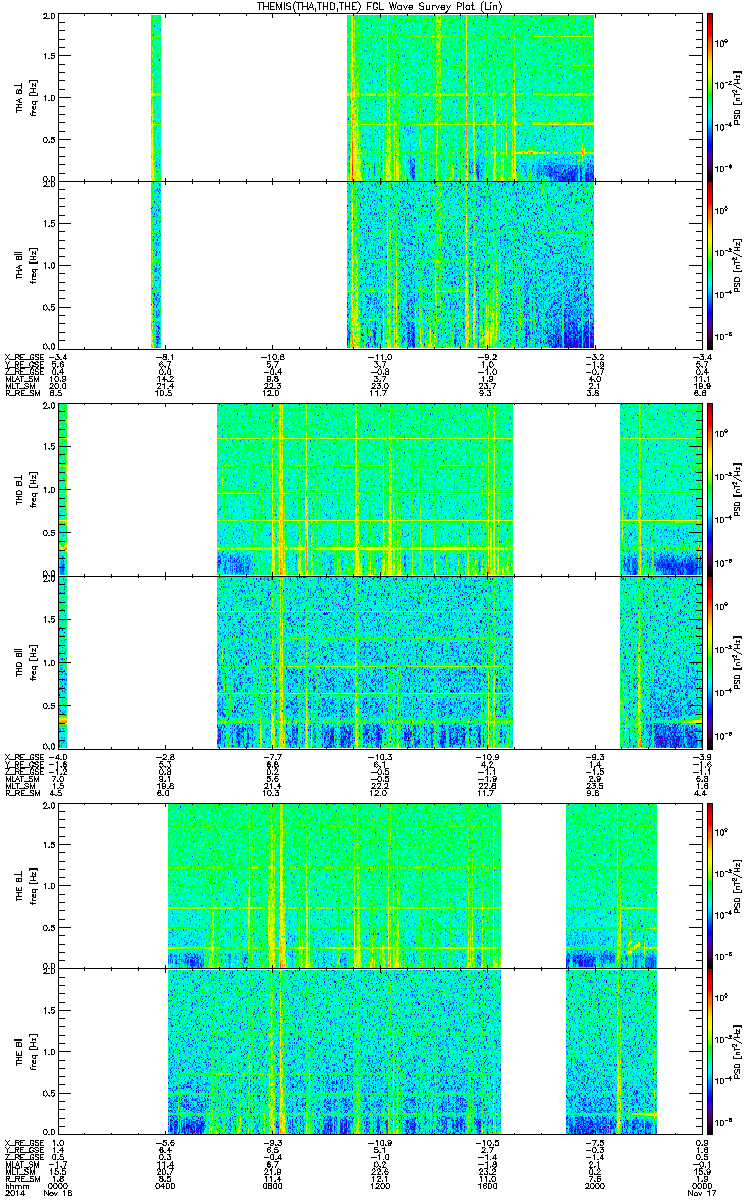Click the PSD [nT²/Hz] label beside THA B⊥
This screenshot has width=750, height=1200.
pyautogui.click(x=737, y=98)
